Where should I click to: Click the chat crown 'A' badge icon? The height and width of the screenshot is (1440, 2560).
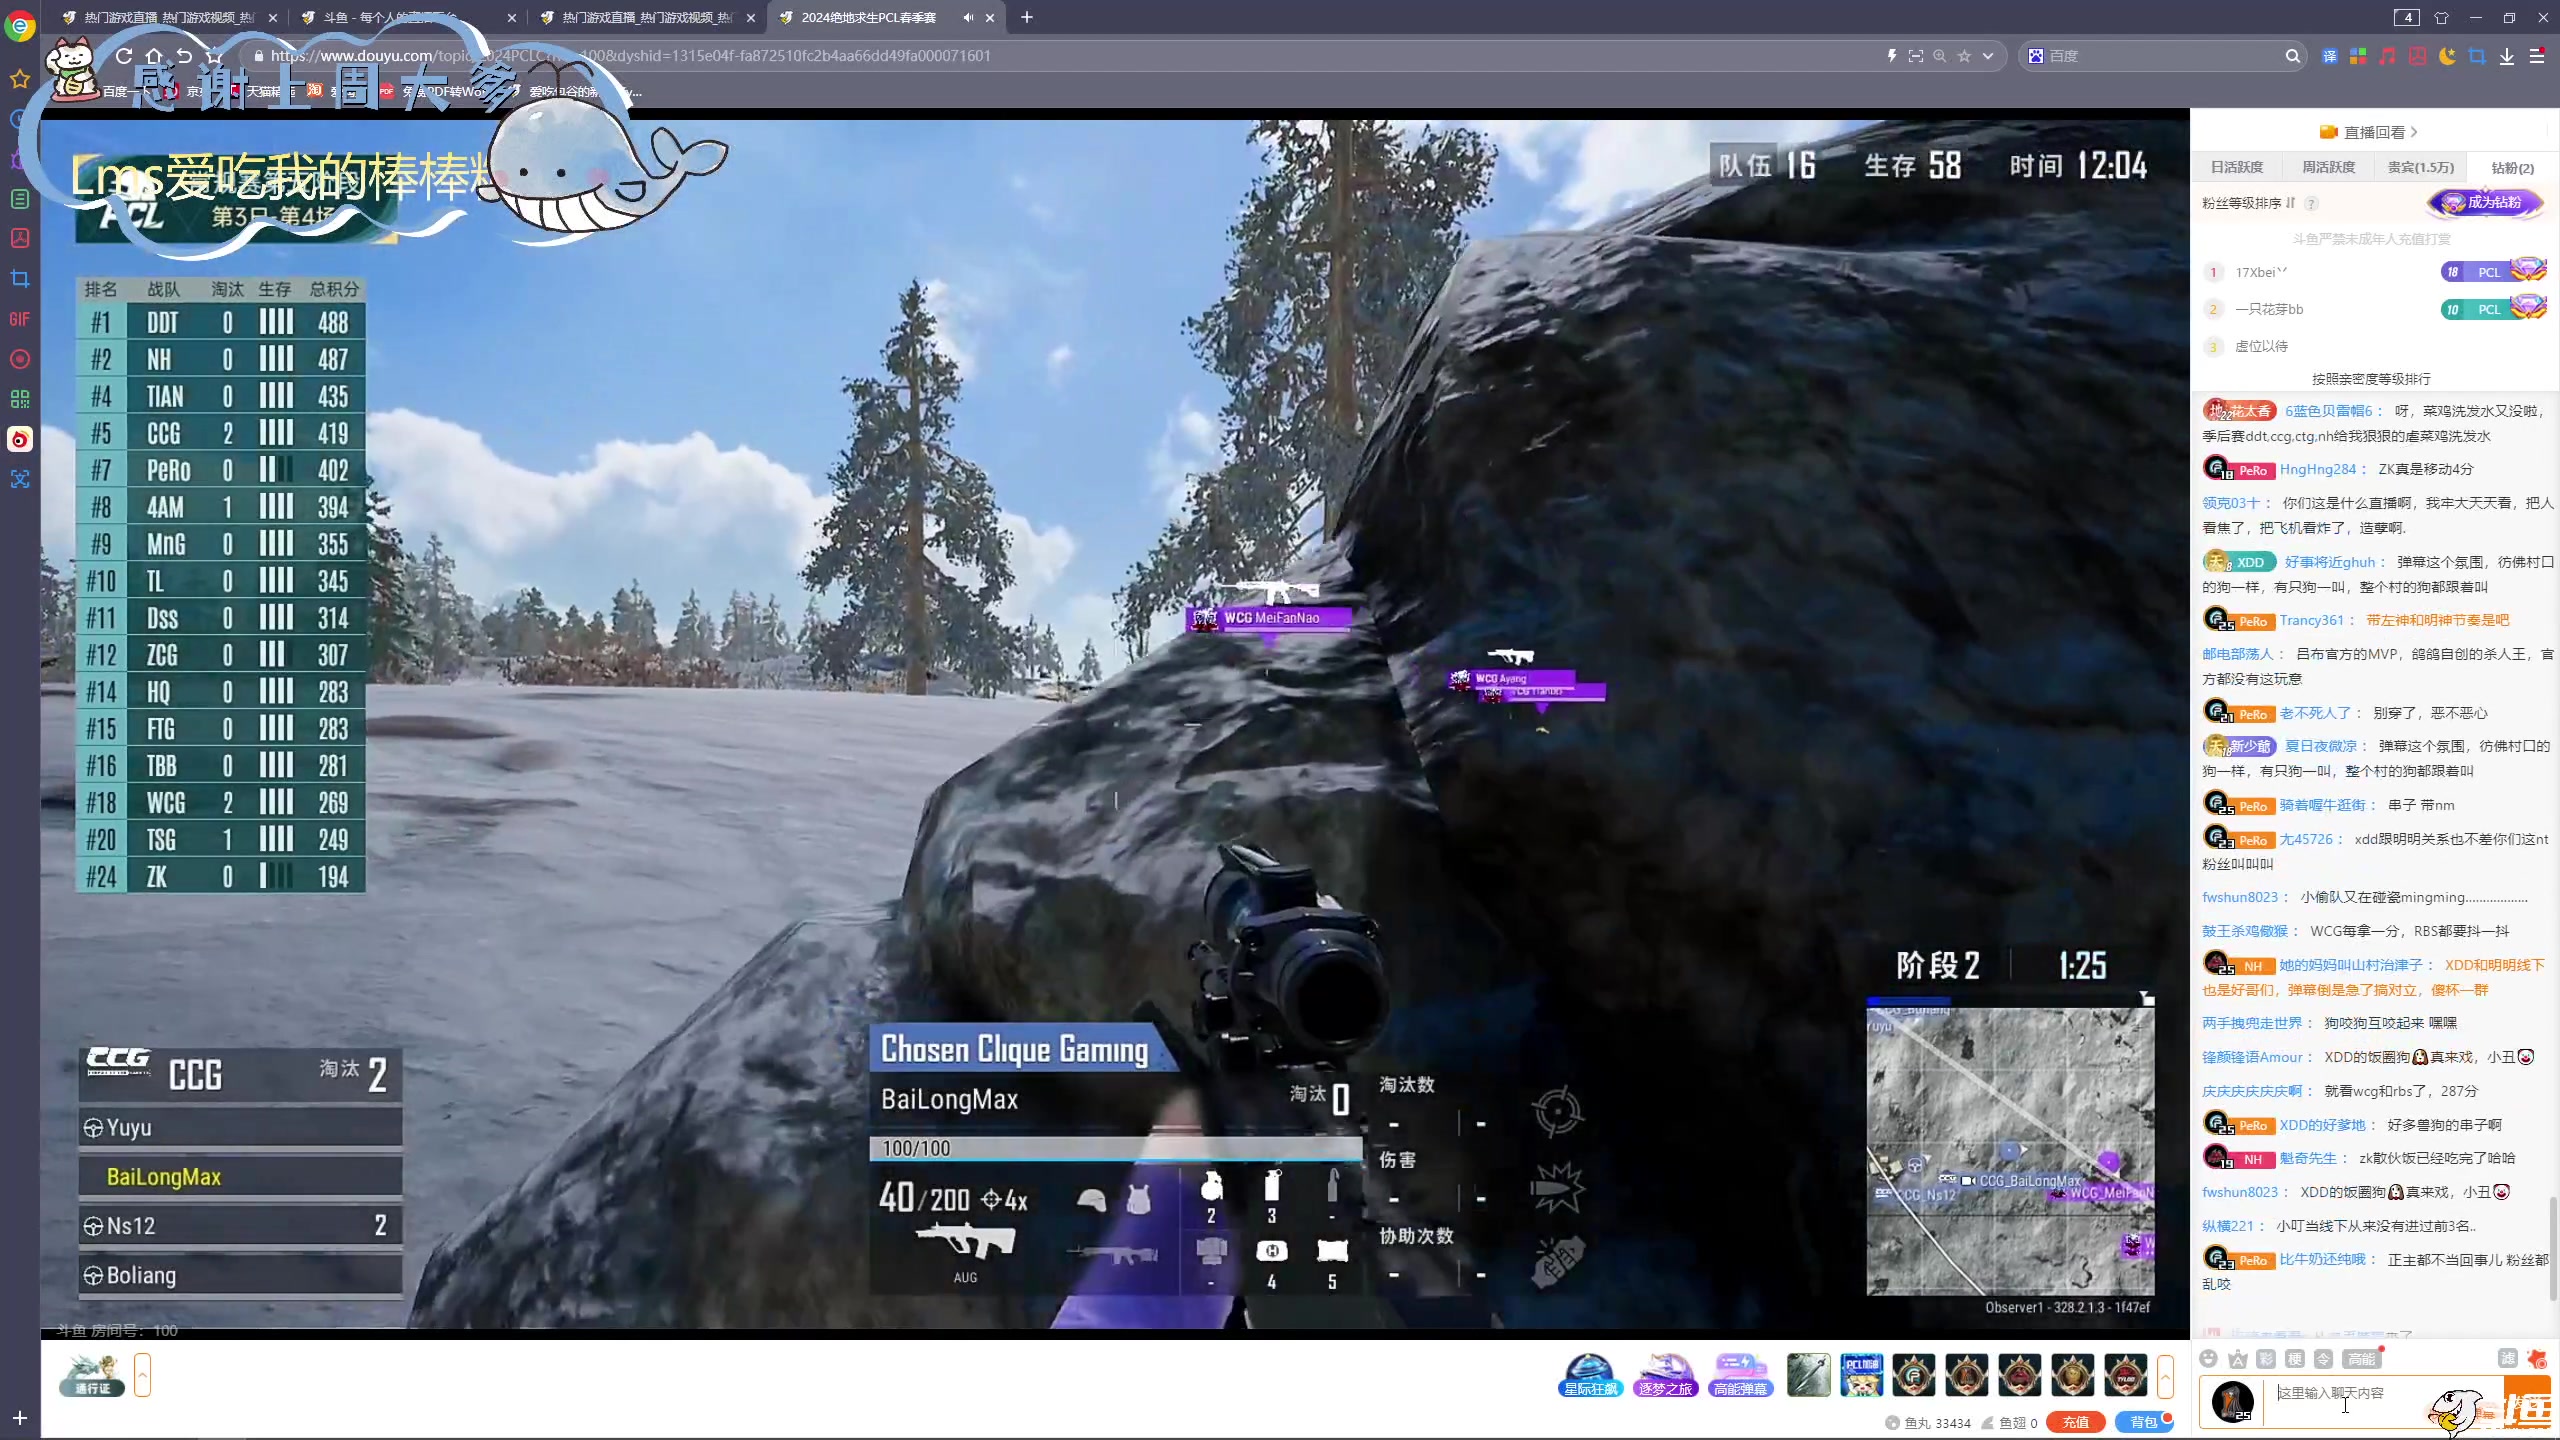pyautogui.click(x=2238, y=1358)
